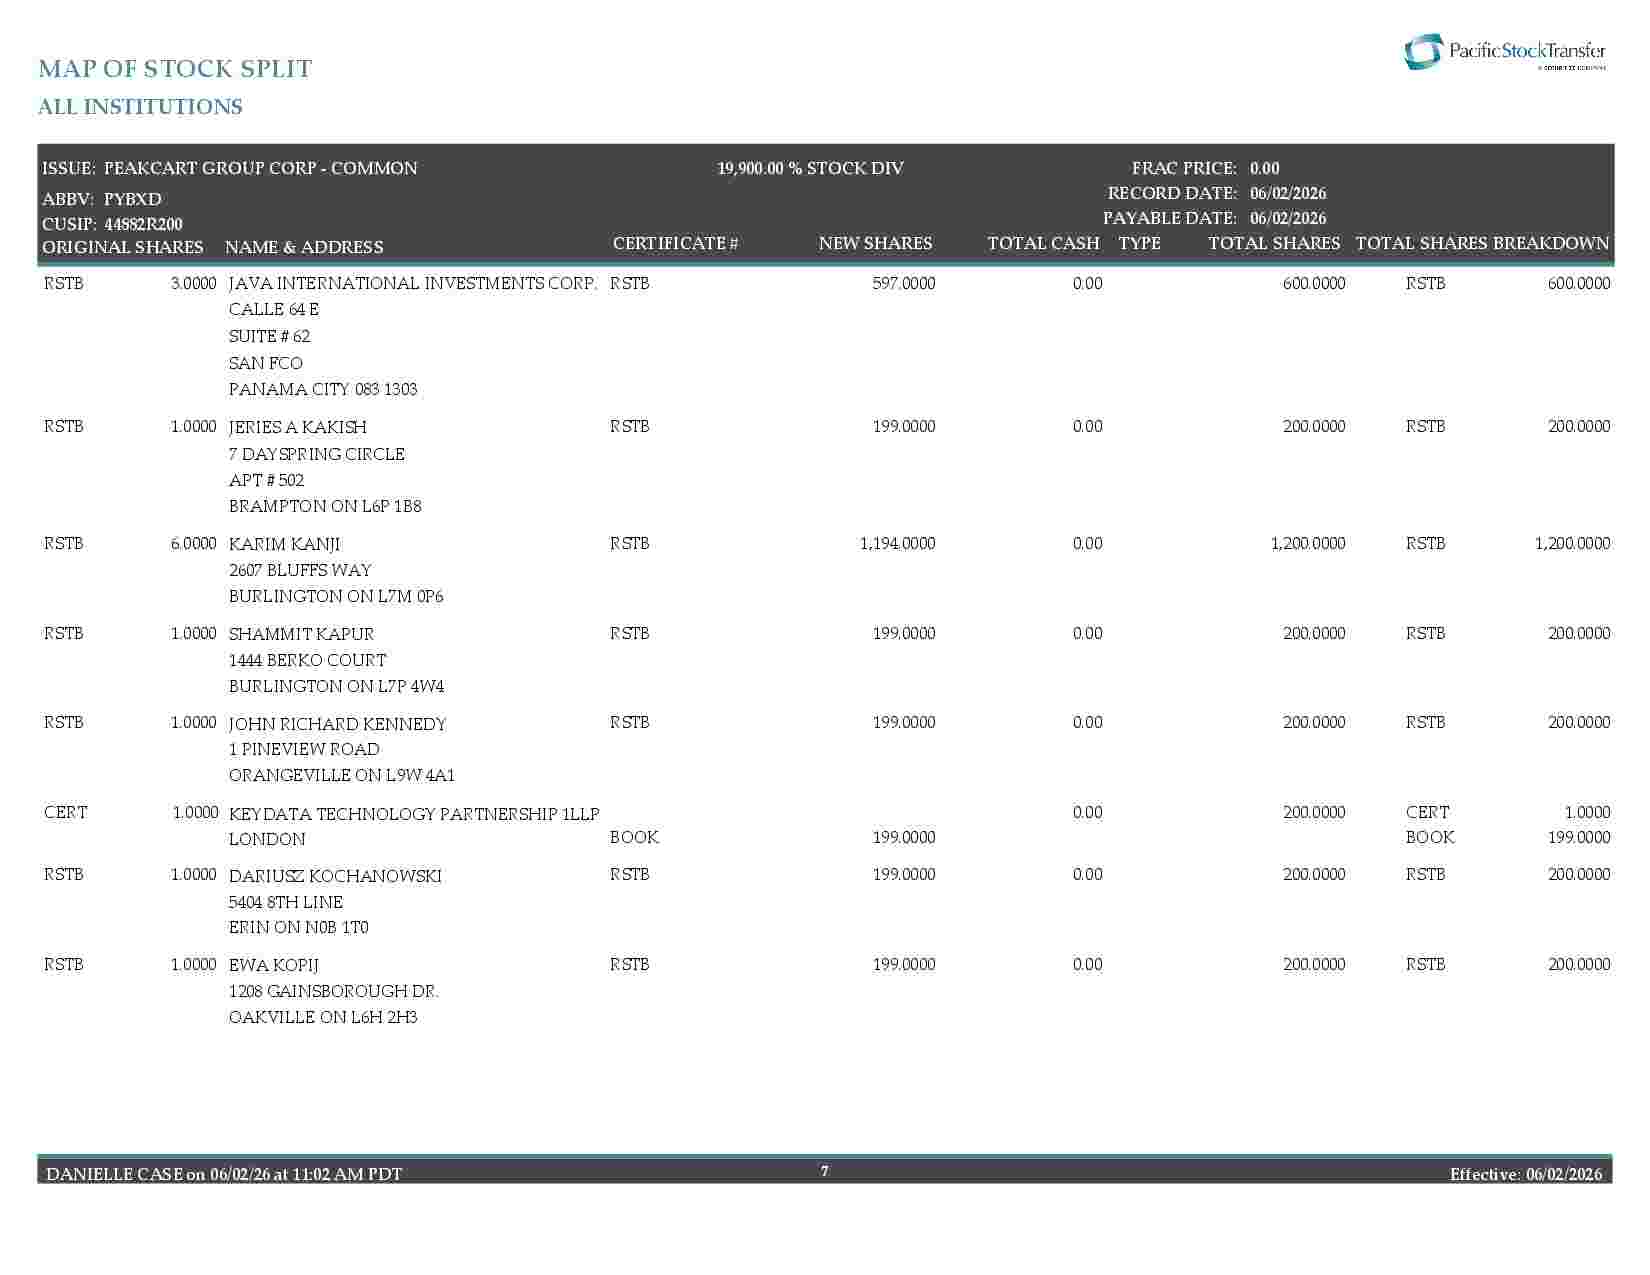The height and width of the screenshot is (1275, 1650).
Task: Select "ORANGEVILLE ON L9W 4A1"
Action: 342,775
